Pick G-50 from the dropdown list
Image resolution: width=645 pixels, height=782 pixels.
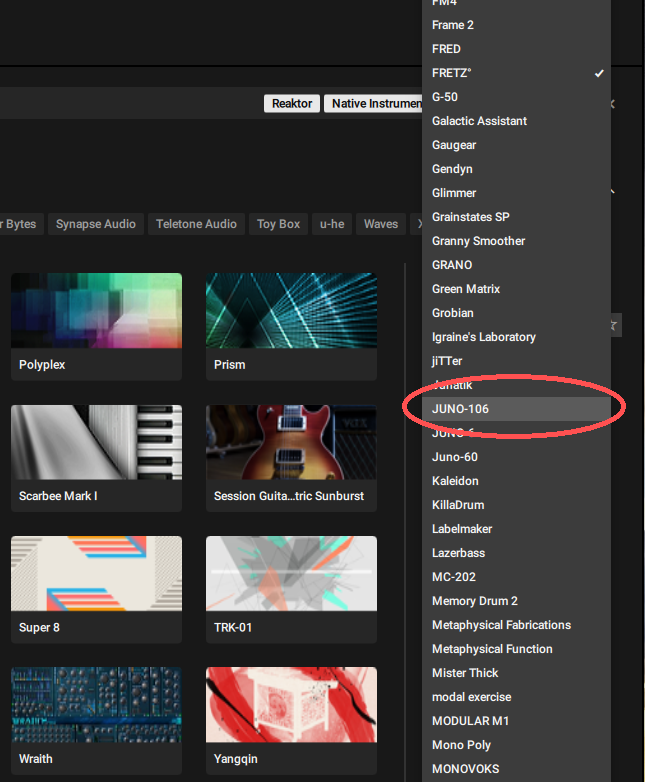click(516, 97)
